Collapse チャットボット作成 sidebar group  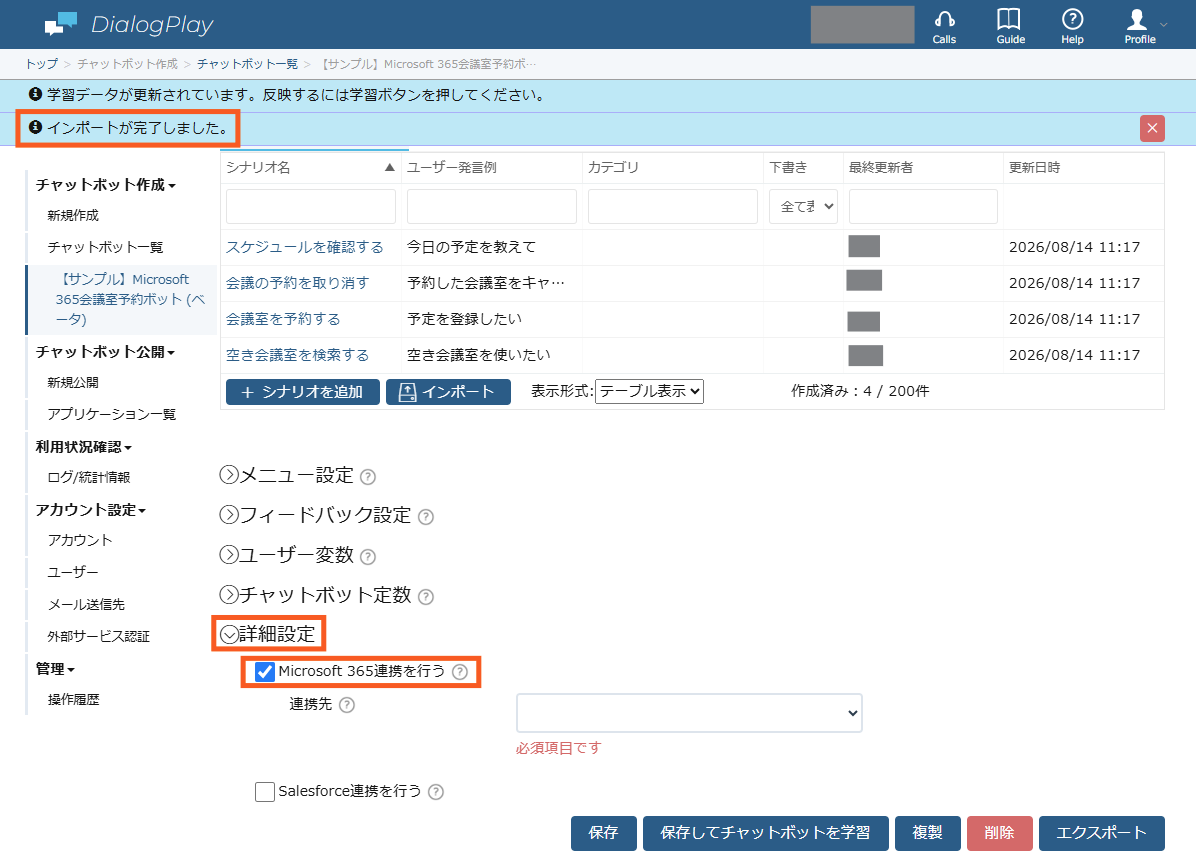click(x=105, y=185)
